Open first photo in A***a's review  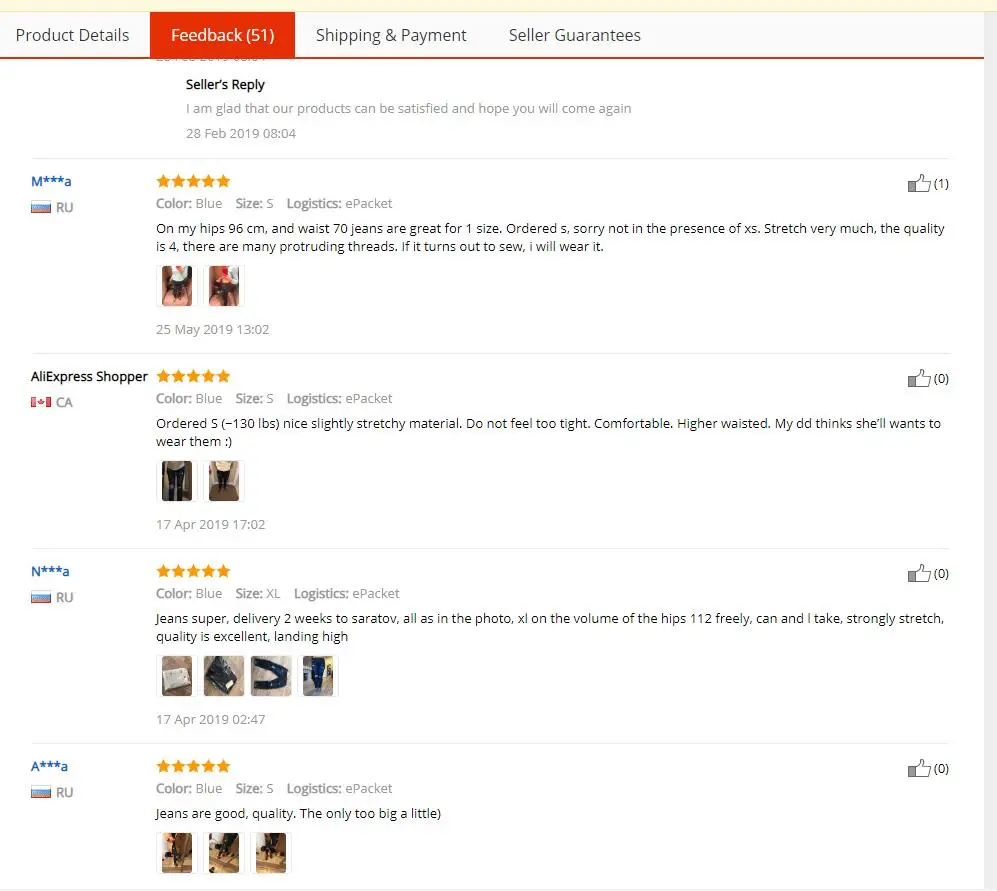(x=177, y=853)
